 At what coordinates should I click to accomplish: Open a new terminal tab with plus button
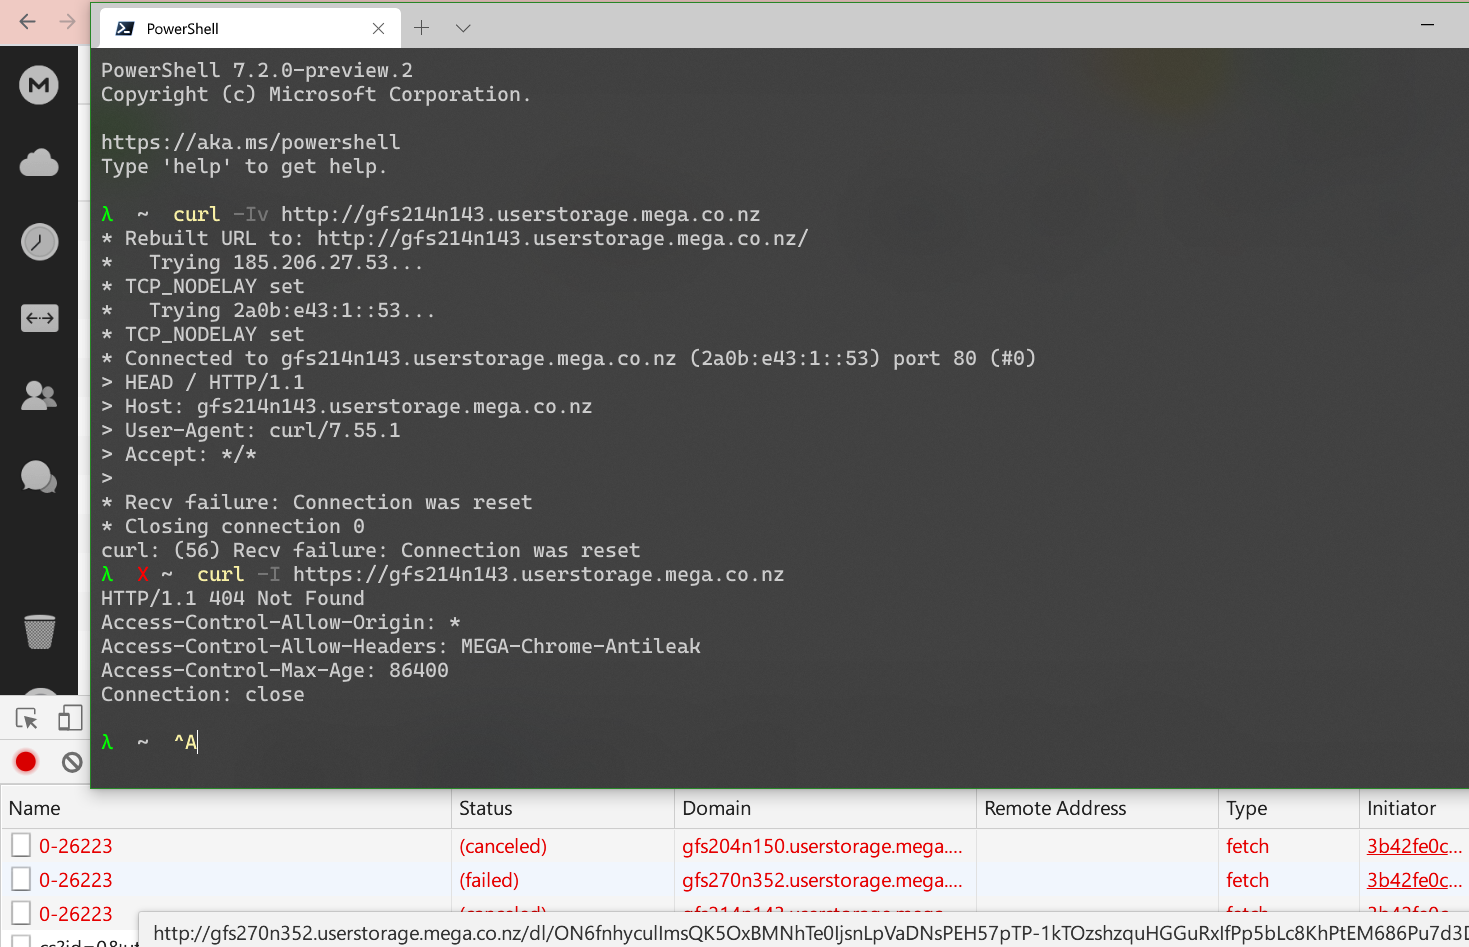[421, 28]
